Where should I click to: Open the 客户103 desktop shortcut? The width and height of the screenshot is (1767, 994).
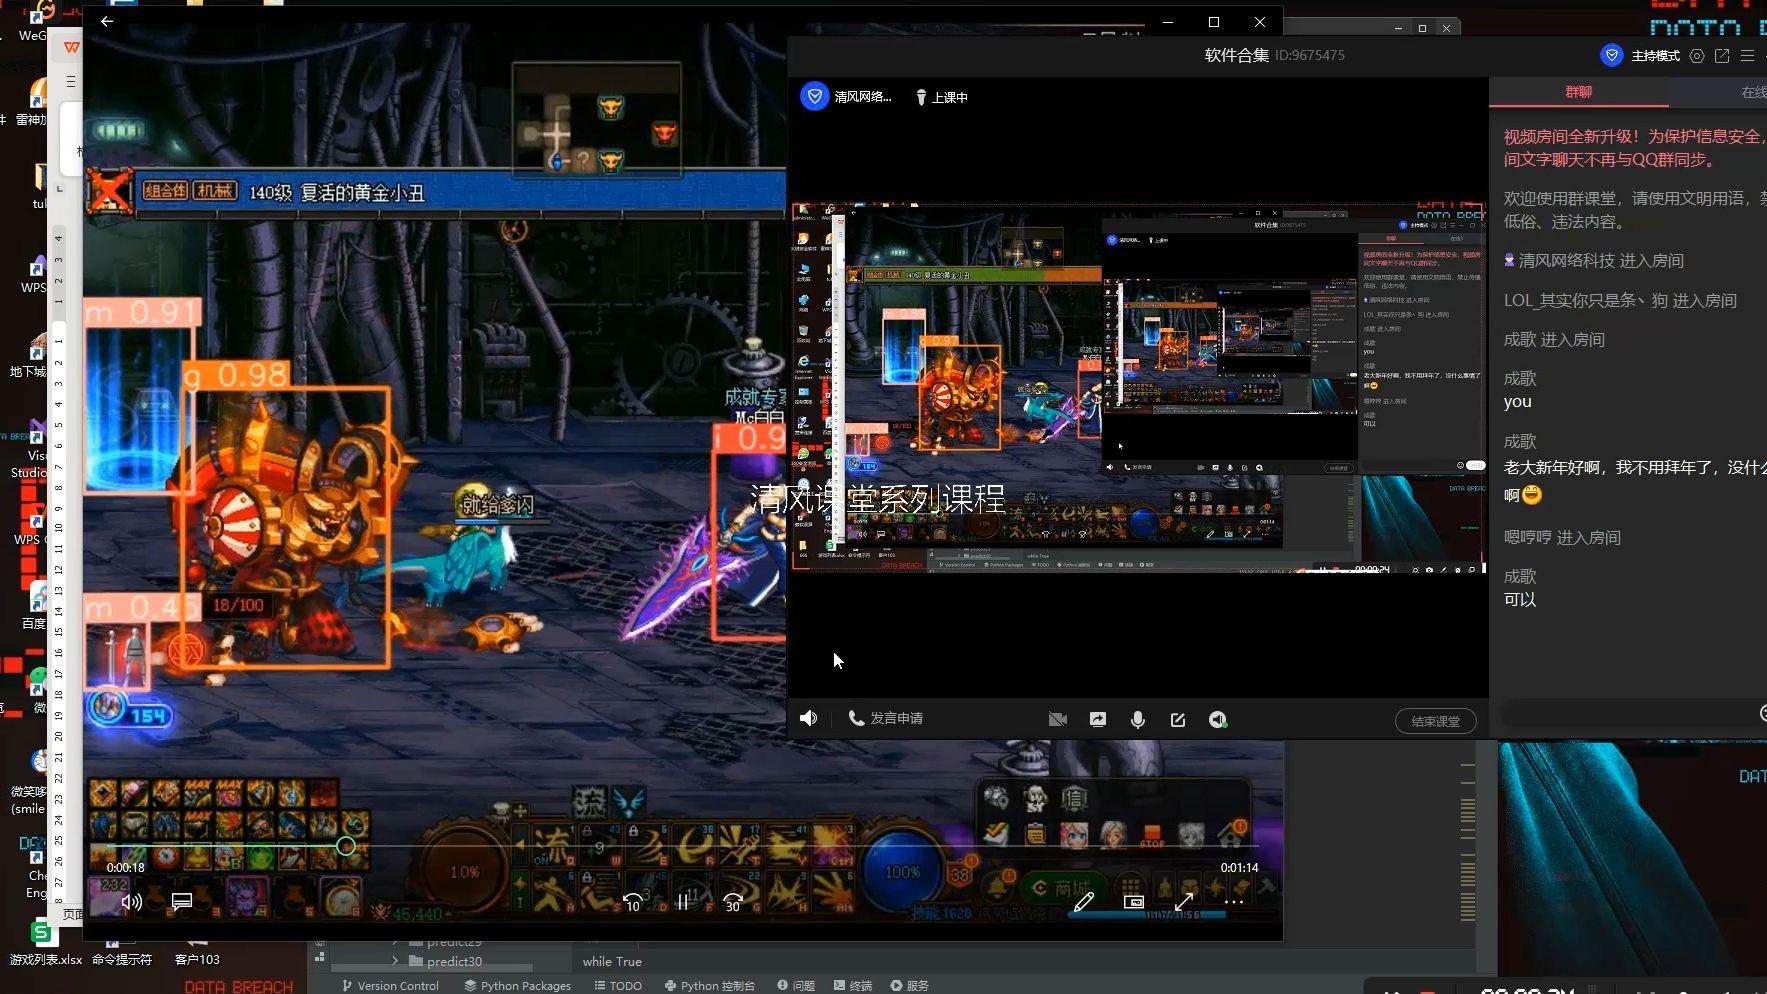tap(197, 951)
